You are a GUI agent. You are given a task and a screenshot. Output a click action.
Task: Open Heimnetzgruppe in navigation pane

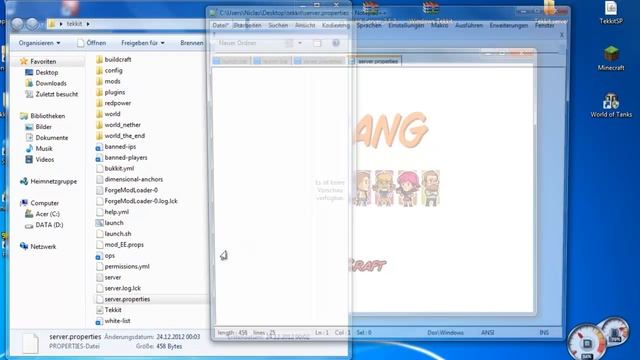[x=48, y=181]
